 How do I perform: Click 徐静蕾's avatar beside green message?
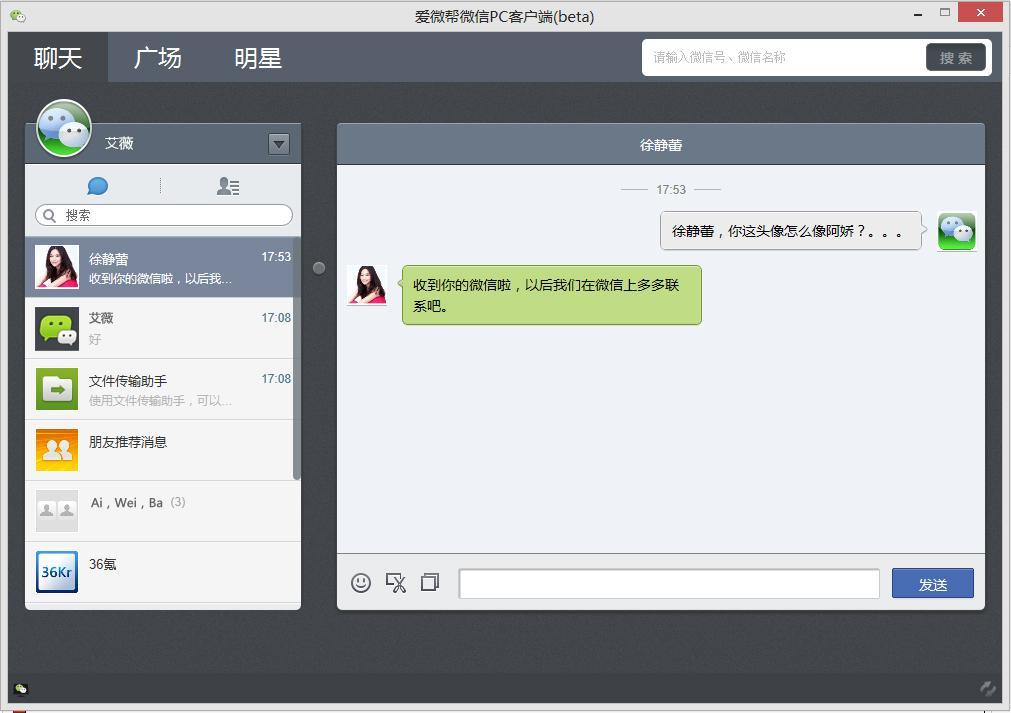[x=367, y=284]
